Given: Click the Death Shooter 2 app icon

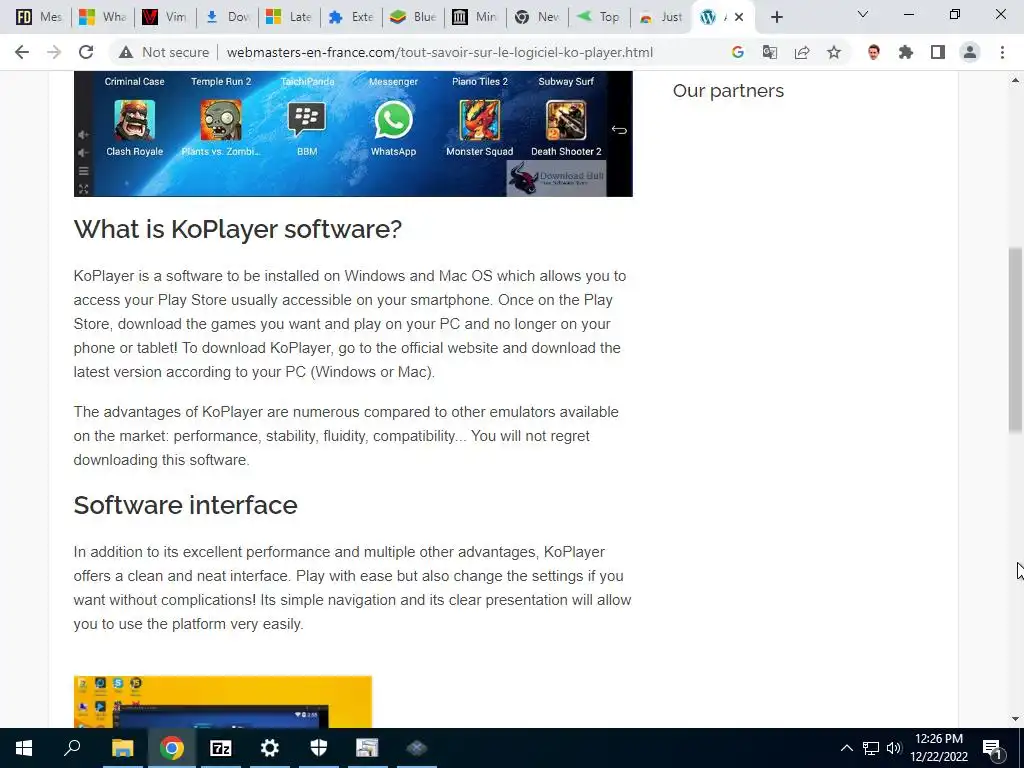Looking at the screenshot, I should 566,120.
